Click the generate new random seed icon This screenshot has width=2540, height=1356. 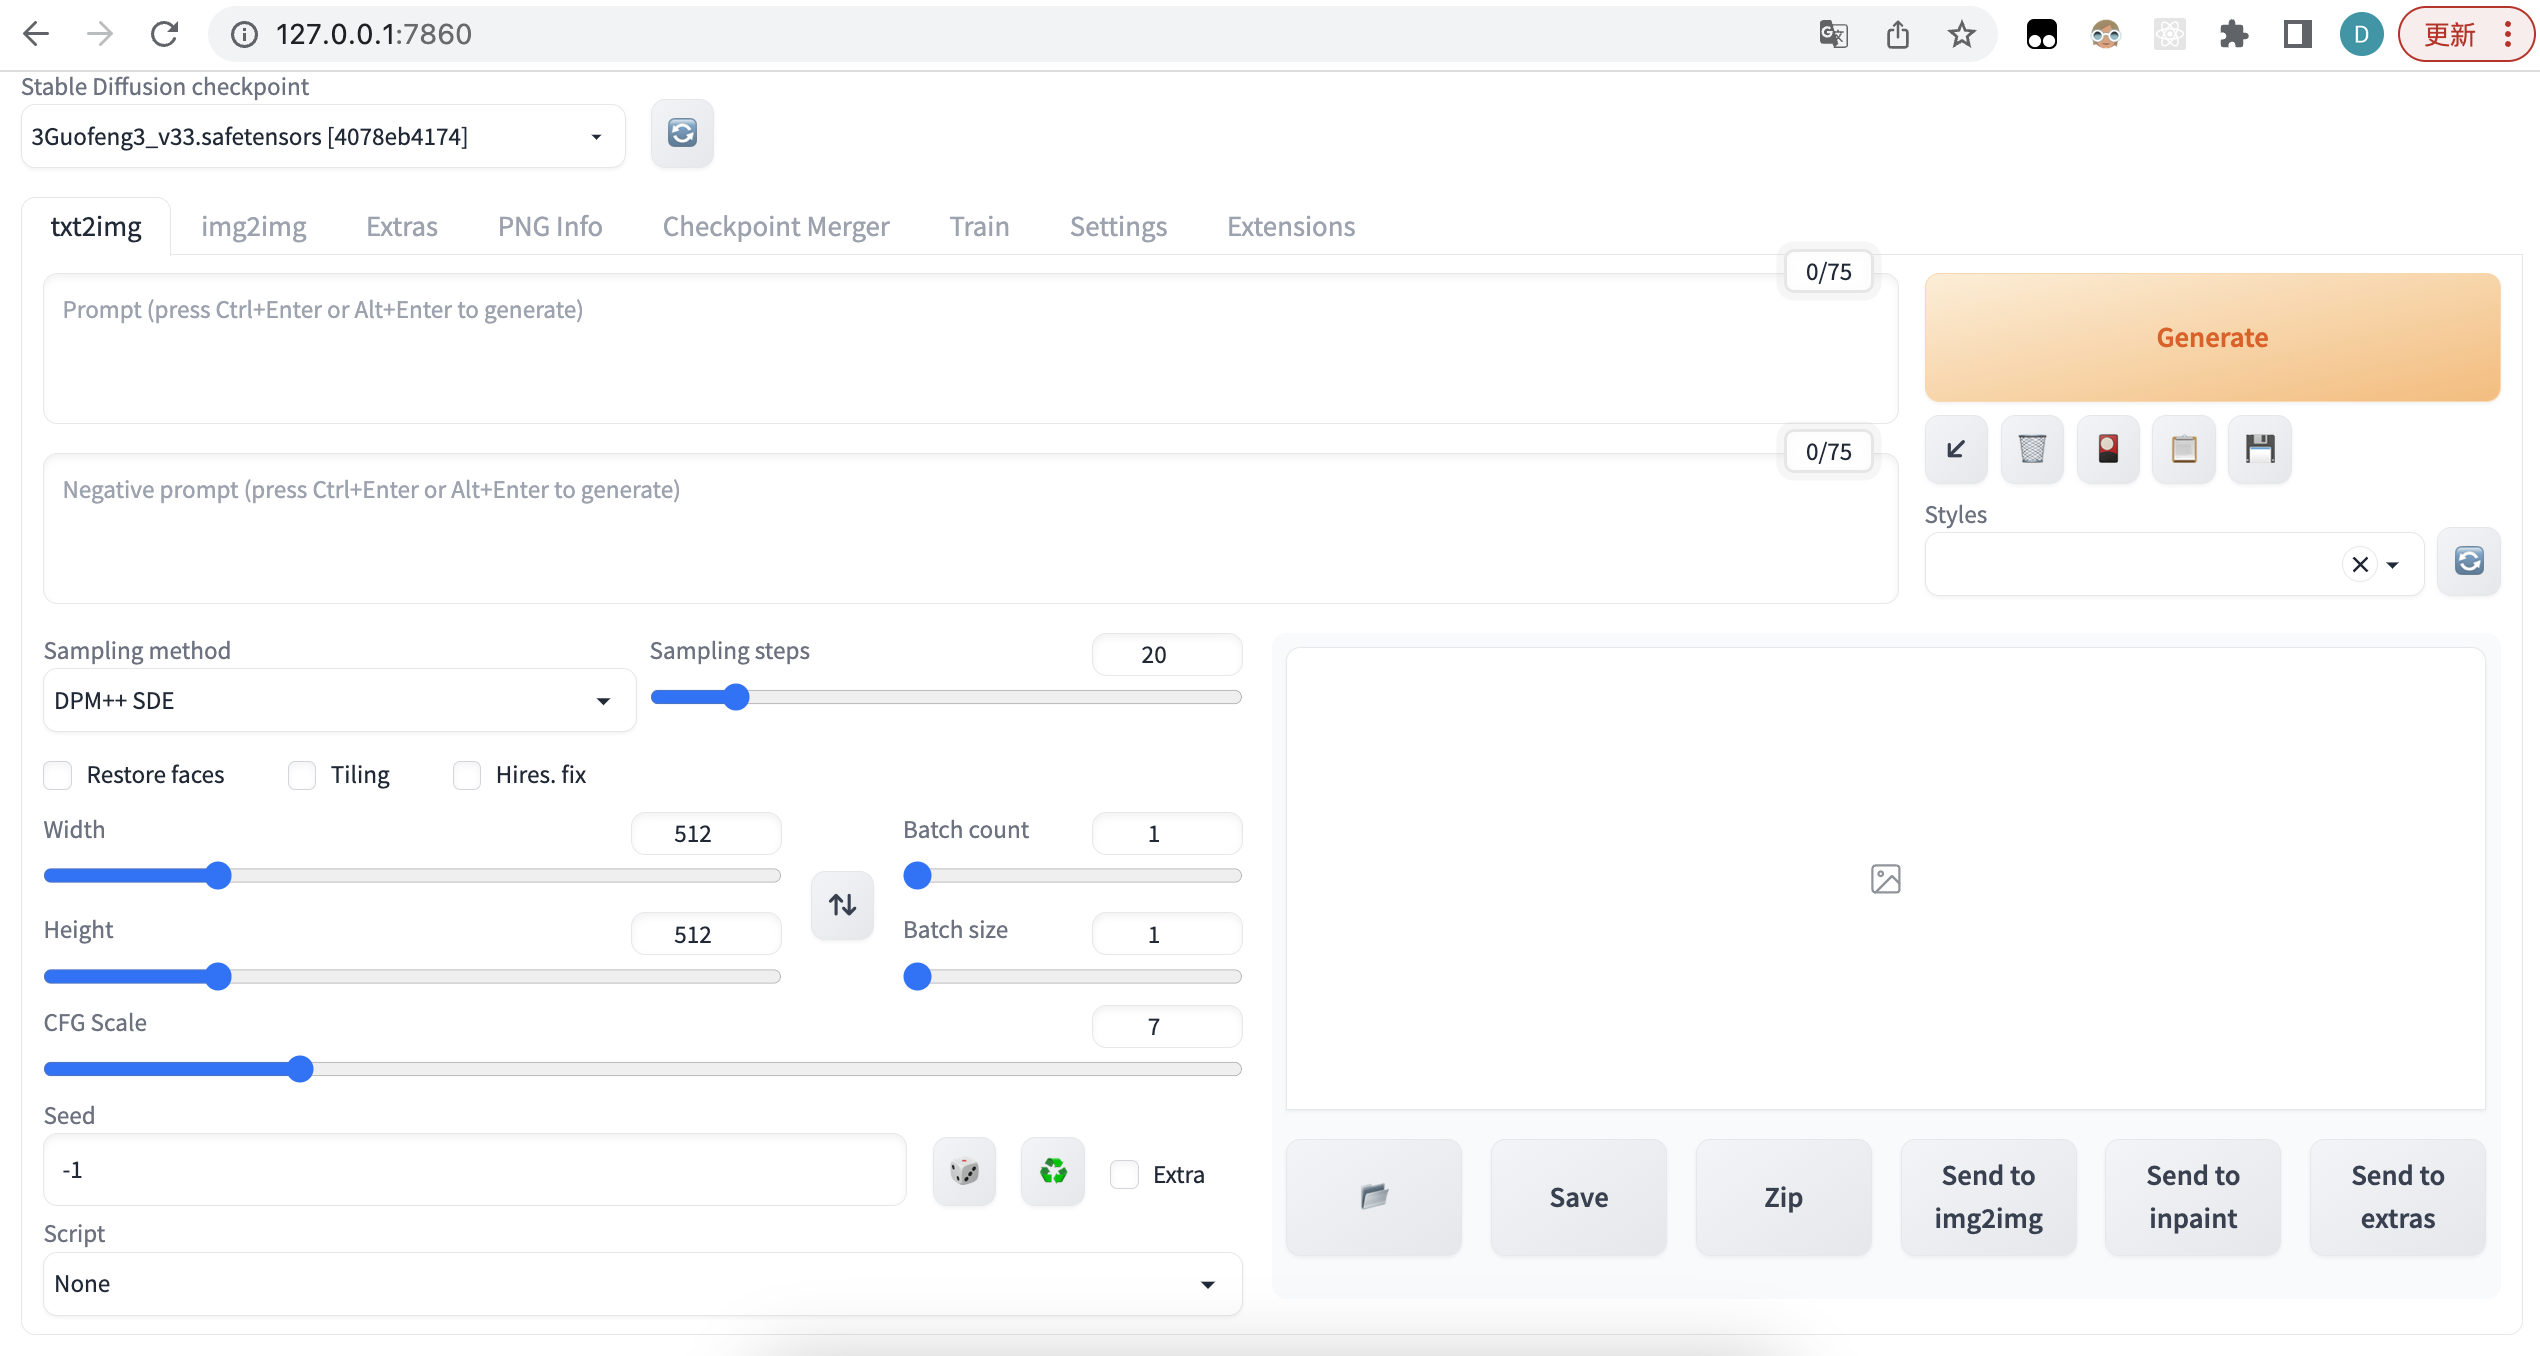coord(963,1171)
